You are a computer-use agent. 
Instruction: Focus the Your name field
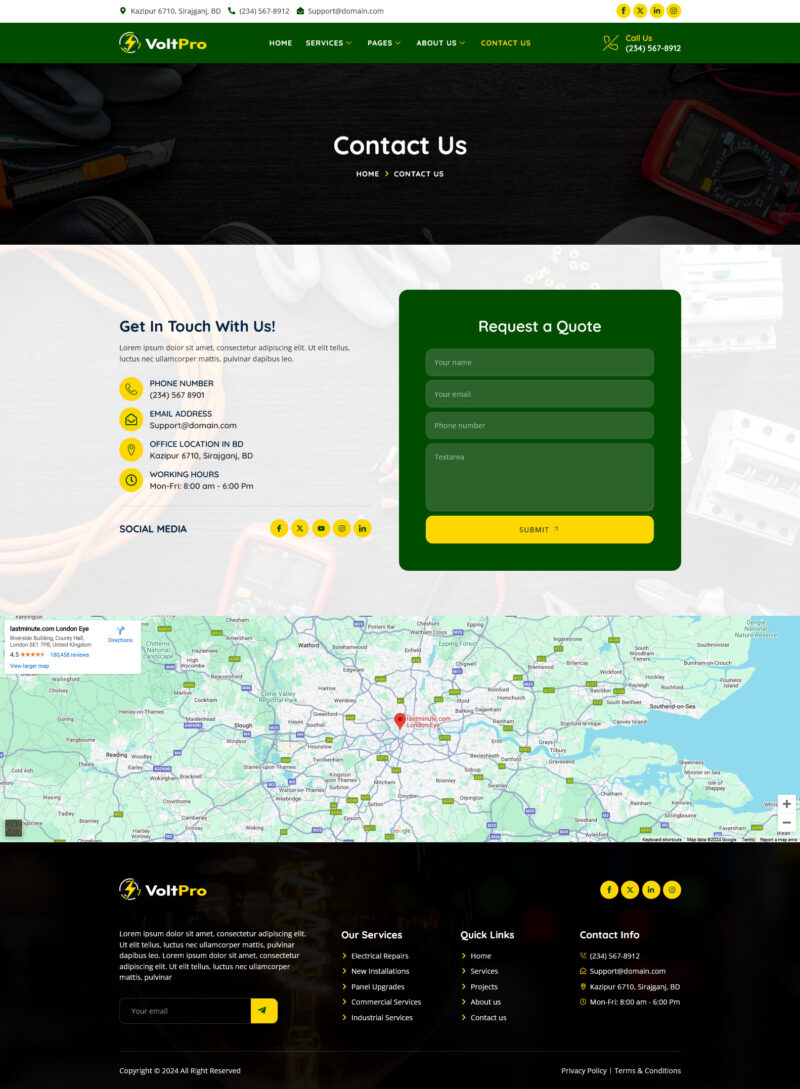pos(540,363)
